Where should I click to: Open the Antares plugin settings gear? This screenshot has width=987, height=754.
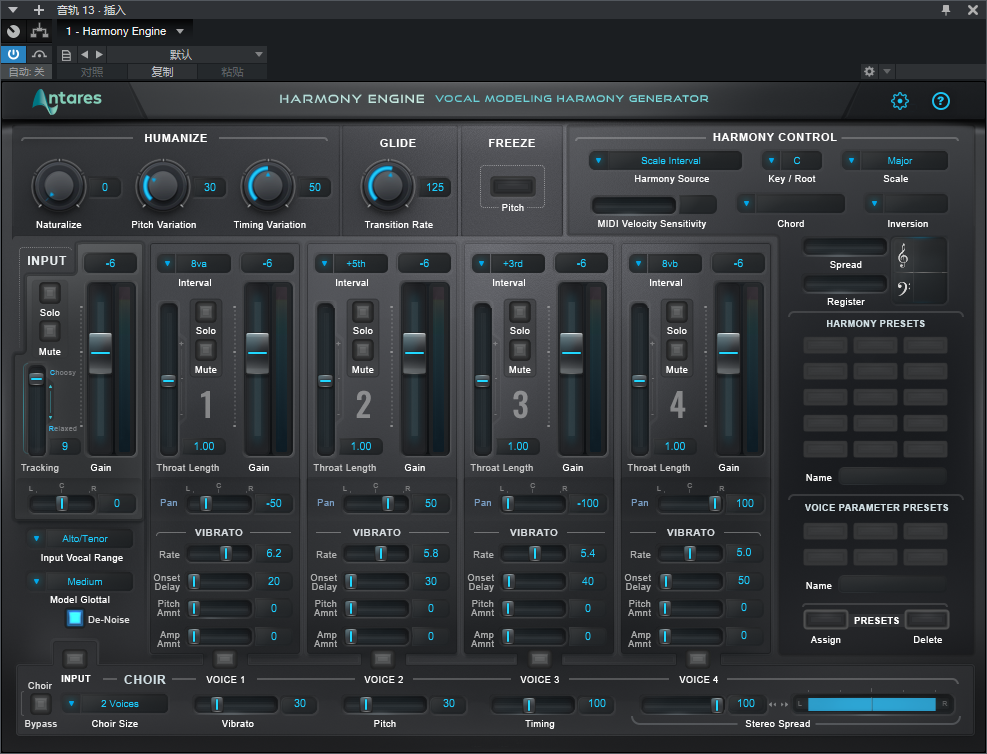click(x=900, y=101)
